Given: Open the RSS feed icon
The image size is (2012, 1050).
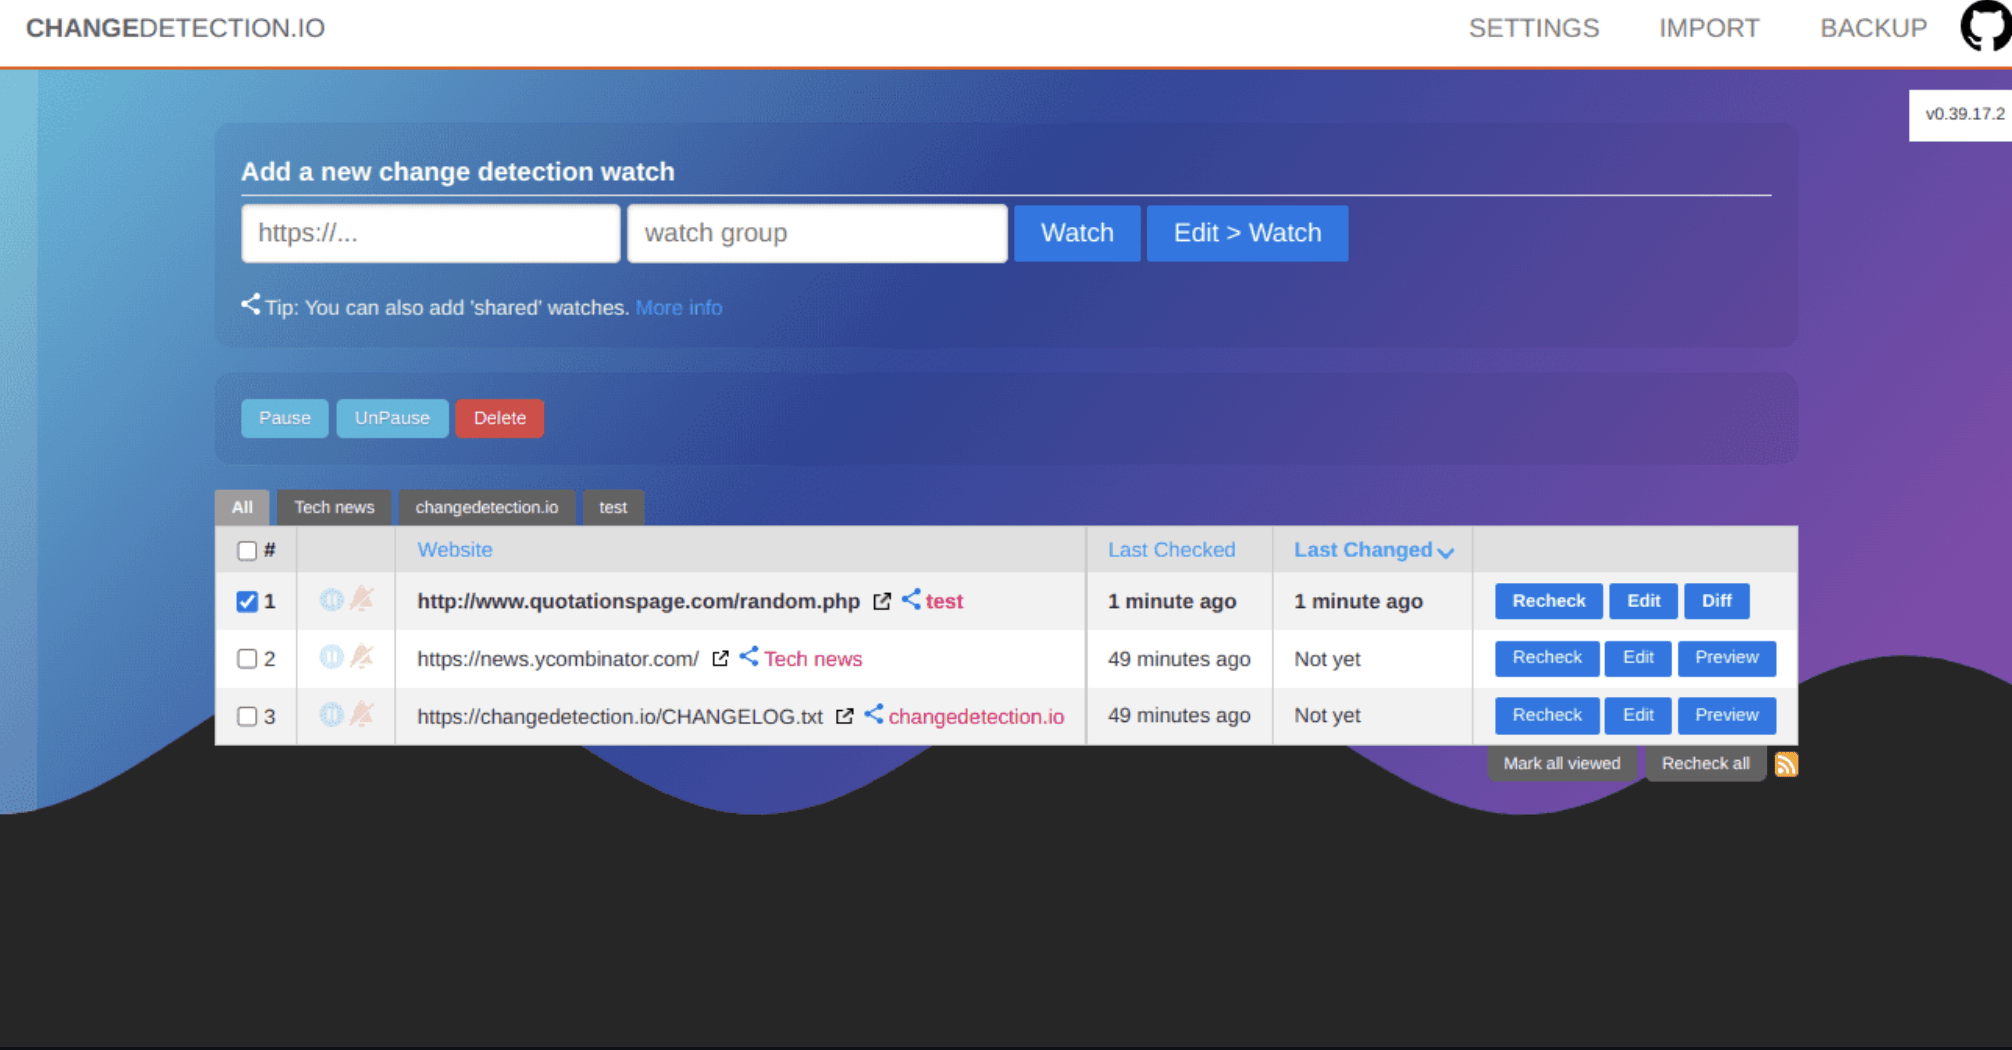Looking at the screenshot, I should (x=1786, y=764).
